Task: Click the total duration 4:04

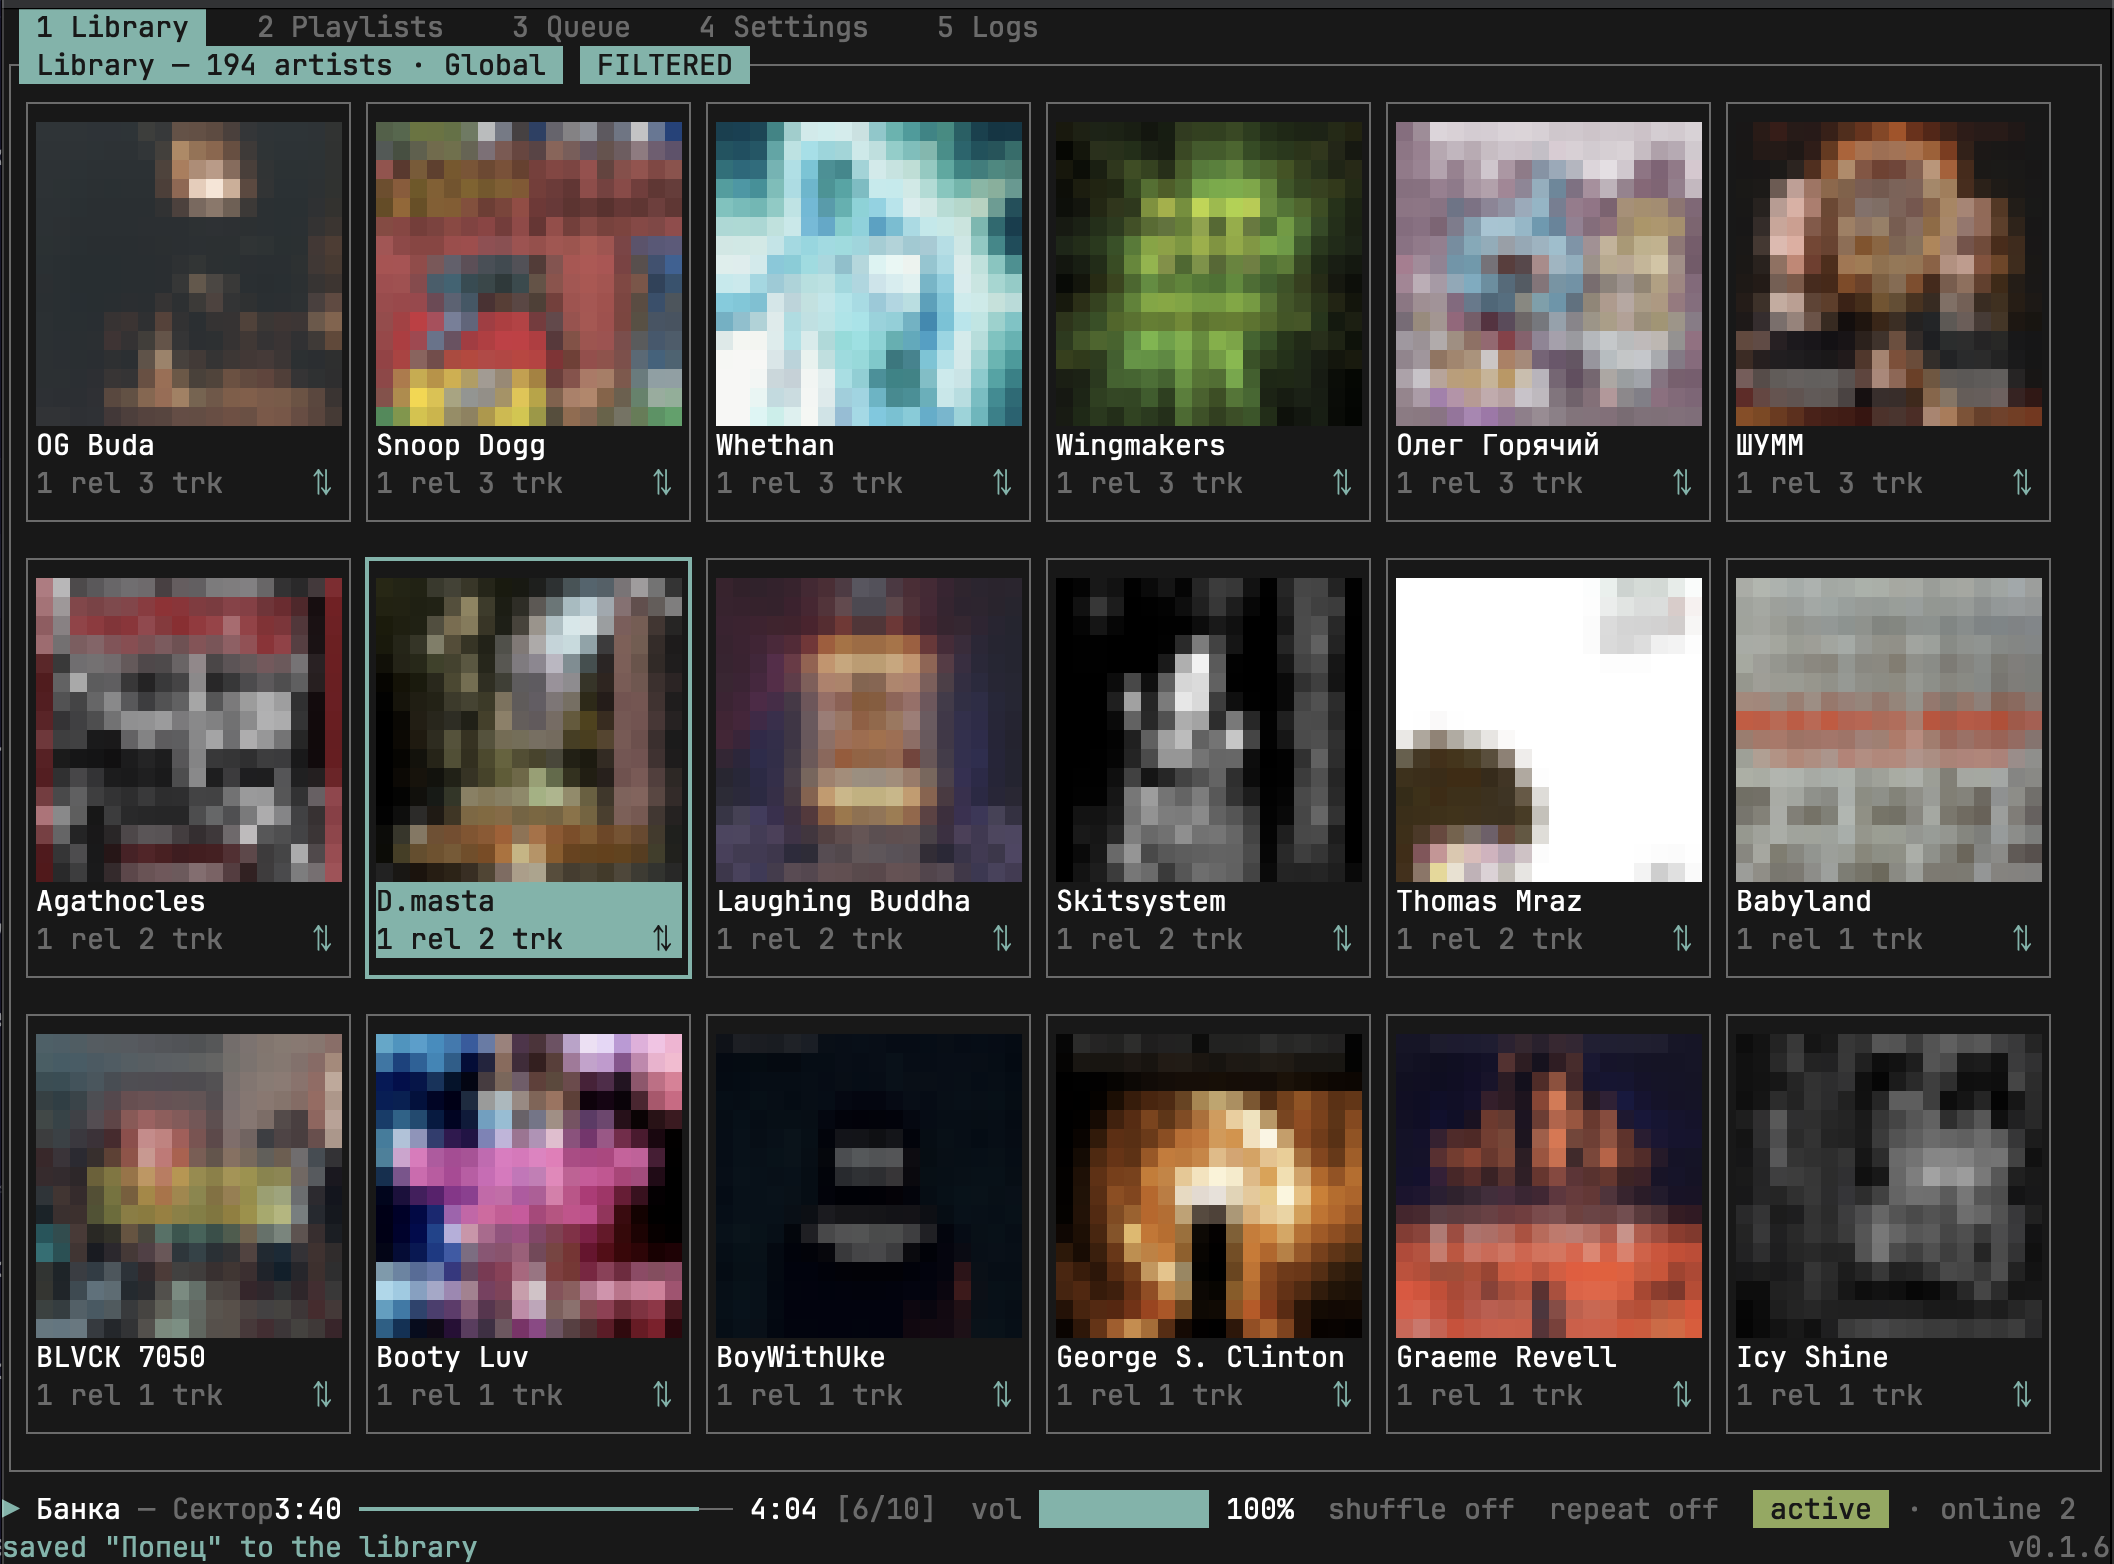Action: [783, 1508]
